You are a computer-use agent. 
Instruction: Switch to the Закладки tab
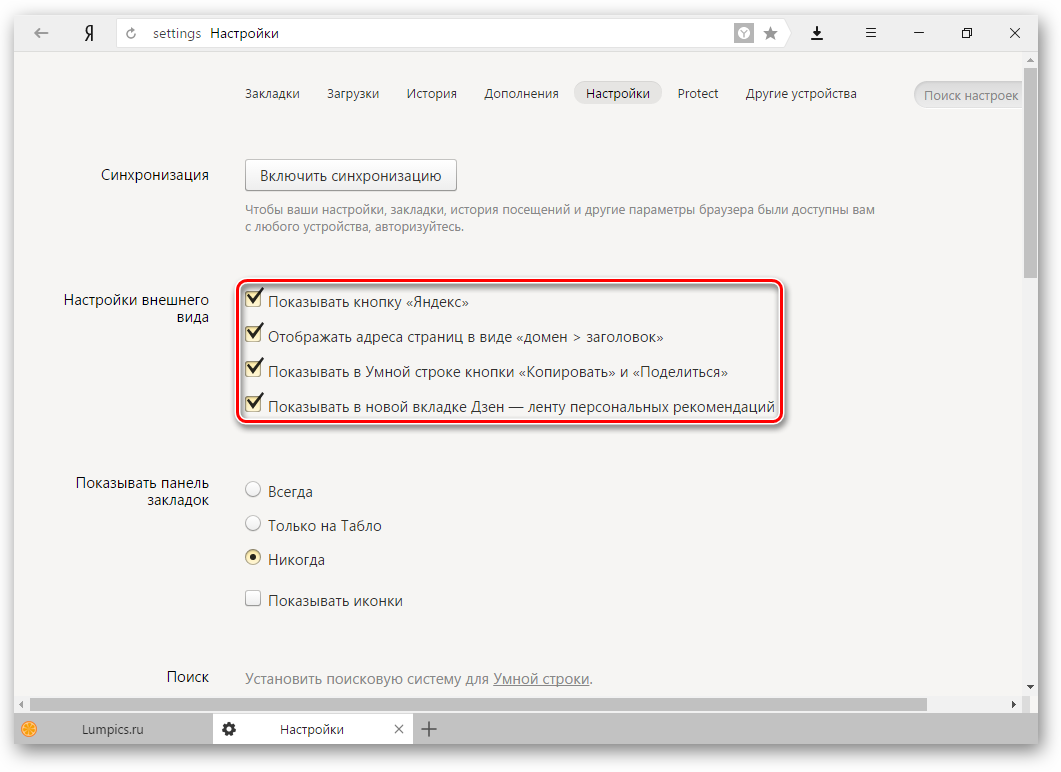(x=272, y=93)
